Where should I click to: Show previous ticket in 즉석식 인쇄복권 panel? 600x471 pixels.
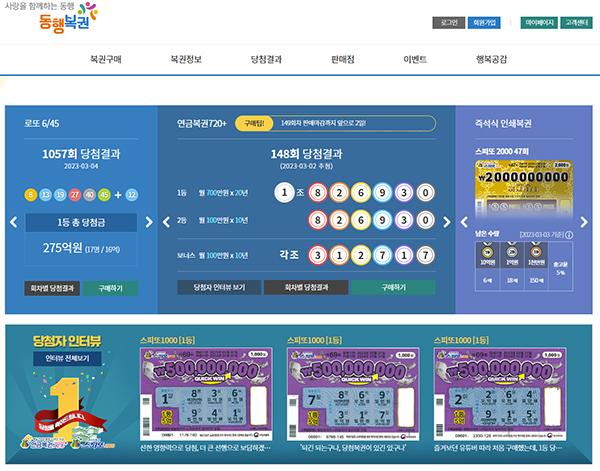tap(464, 222)
